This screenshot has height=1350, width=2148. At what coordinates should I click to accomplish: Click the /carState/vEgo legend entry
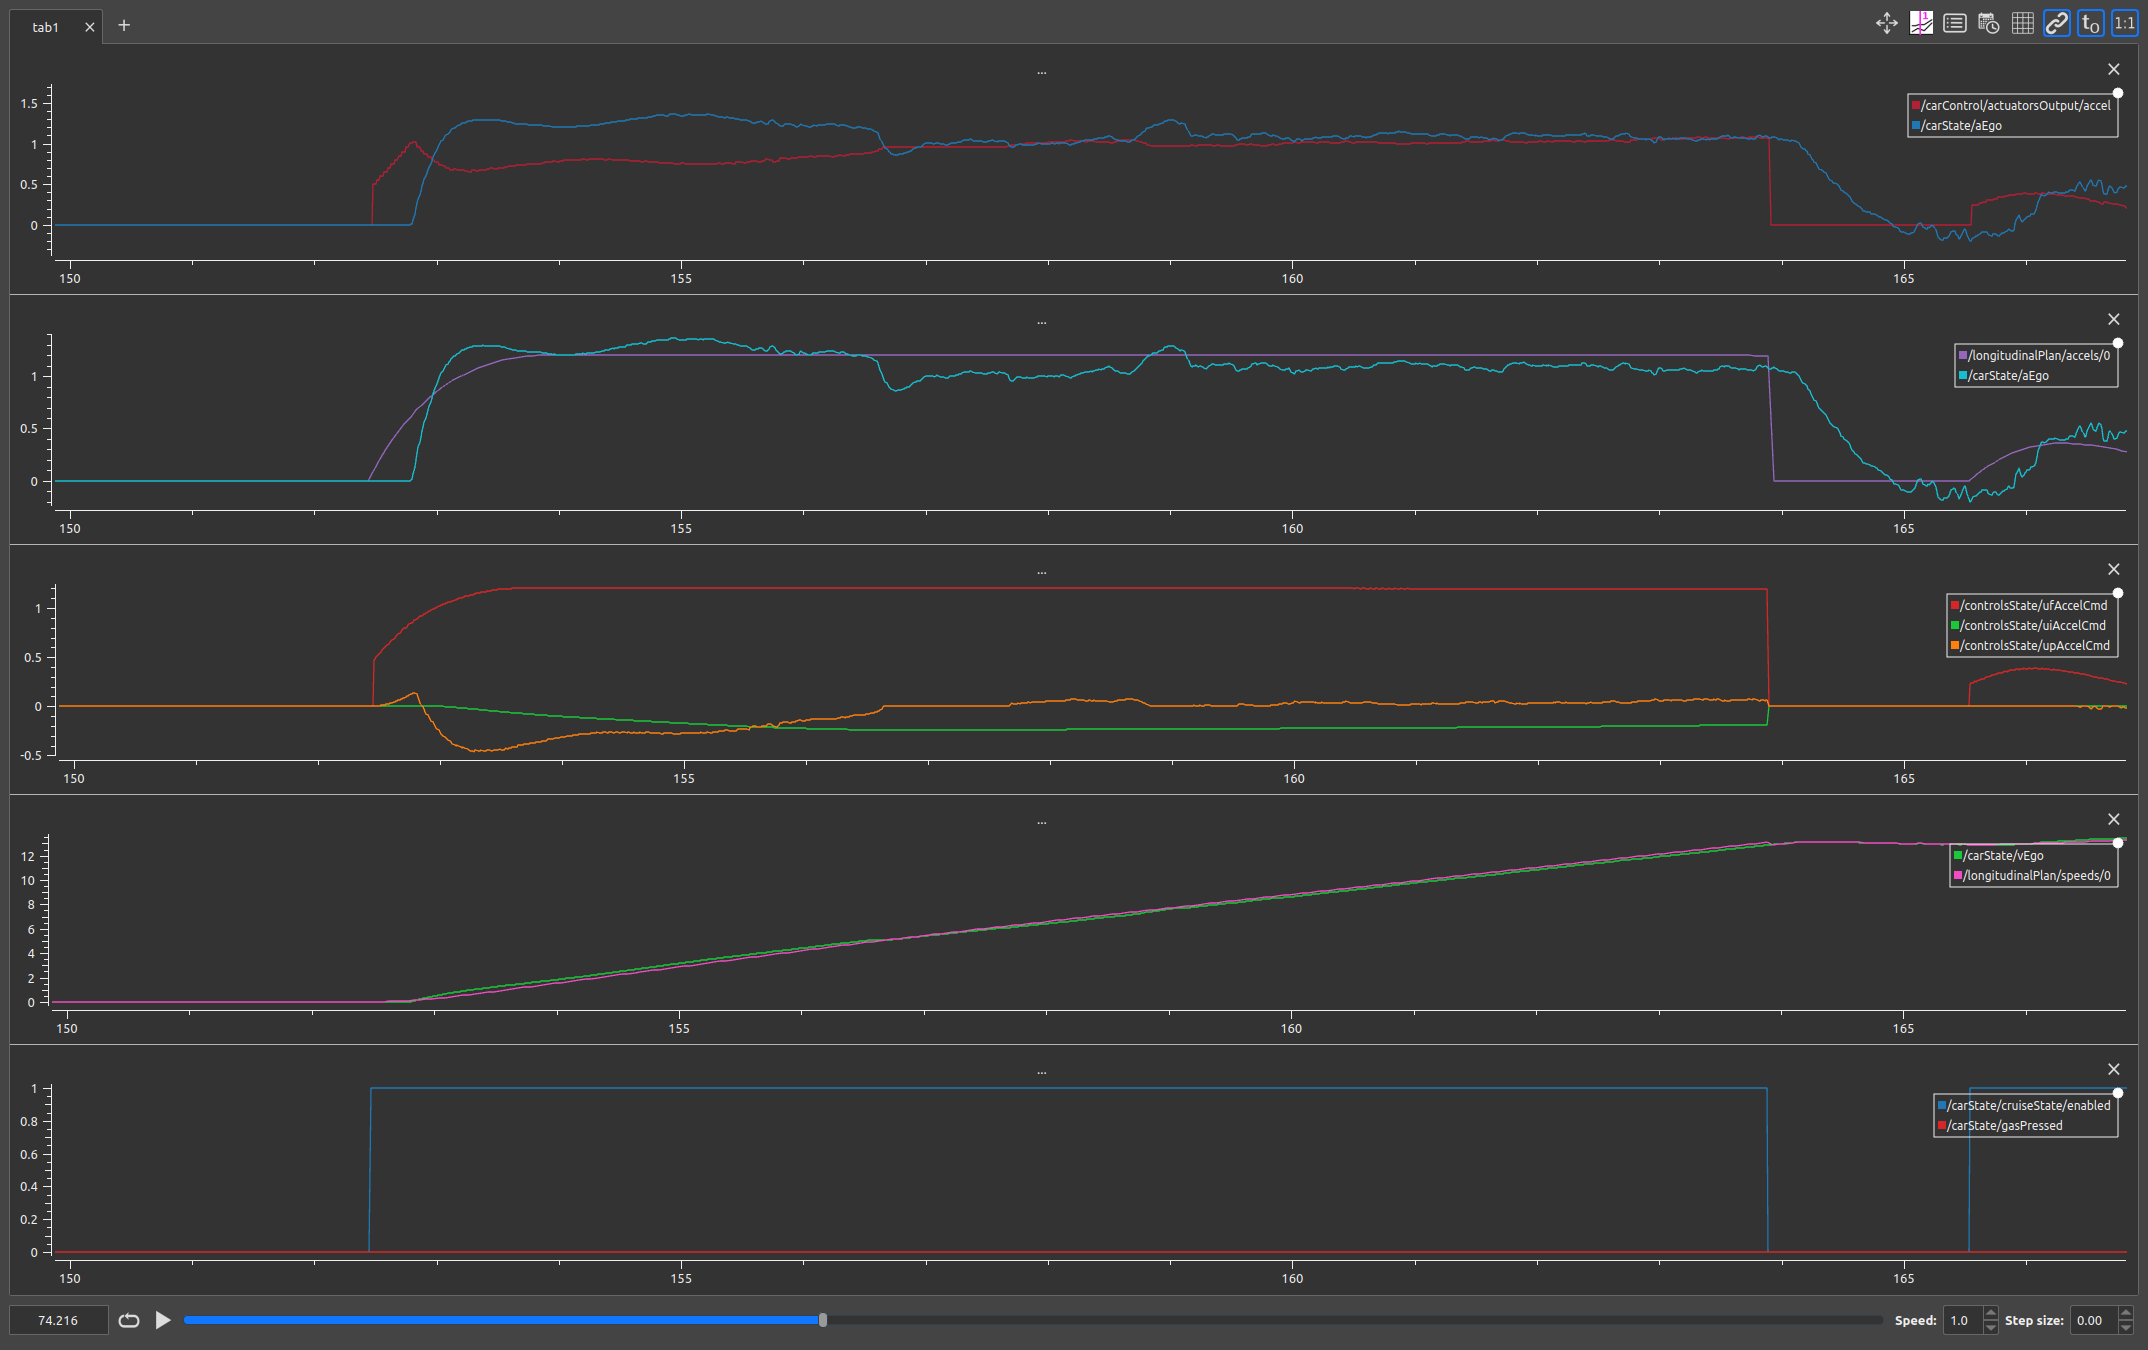pyautogui.click(x=2002, y=855)
